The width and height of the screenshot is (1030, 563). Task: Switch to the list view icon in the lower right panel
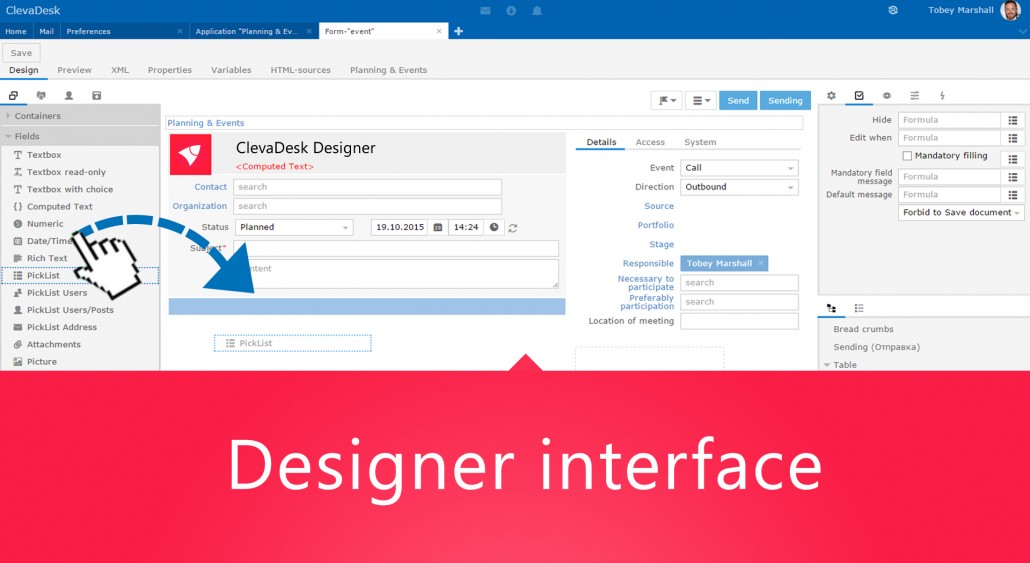859,308
